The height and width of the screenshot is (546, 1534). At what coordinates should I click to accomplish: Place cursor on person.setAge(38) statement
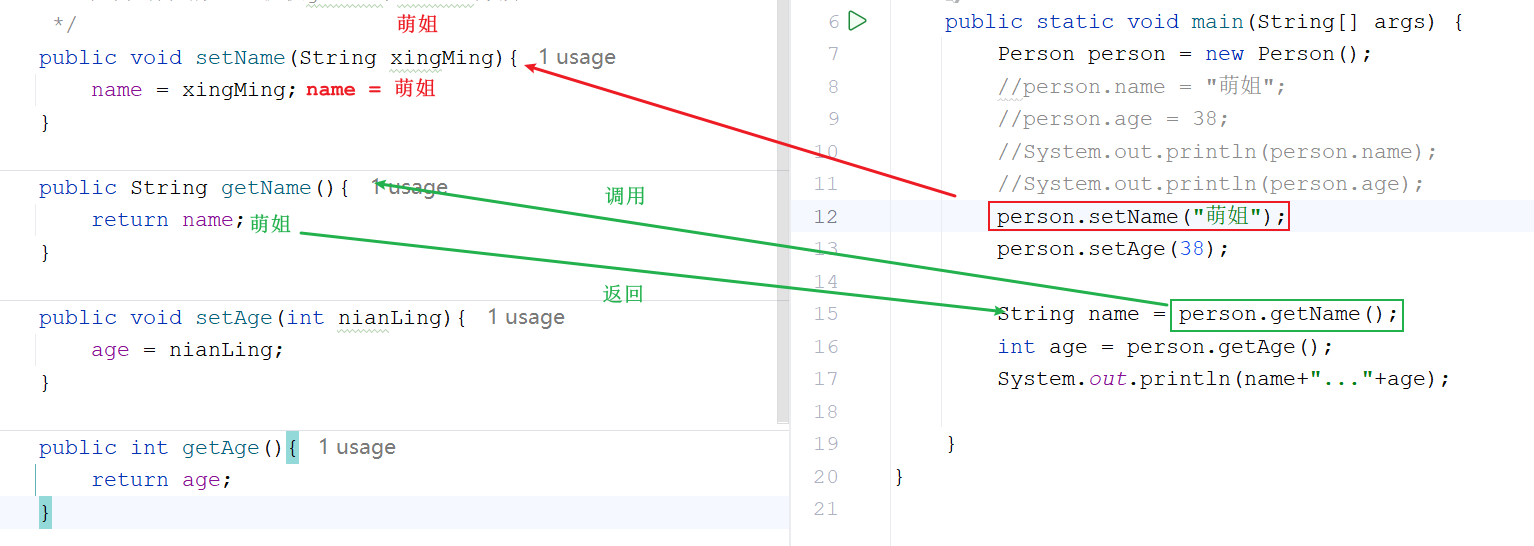tap(1112, 249)
